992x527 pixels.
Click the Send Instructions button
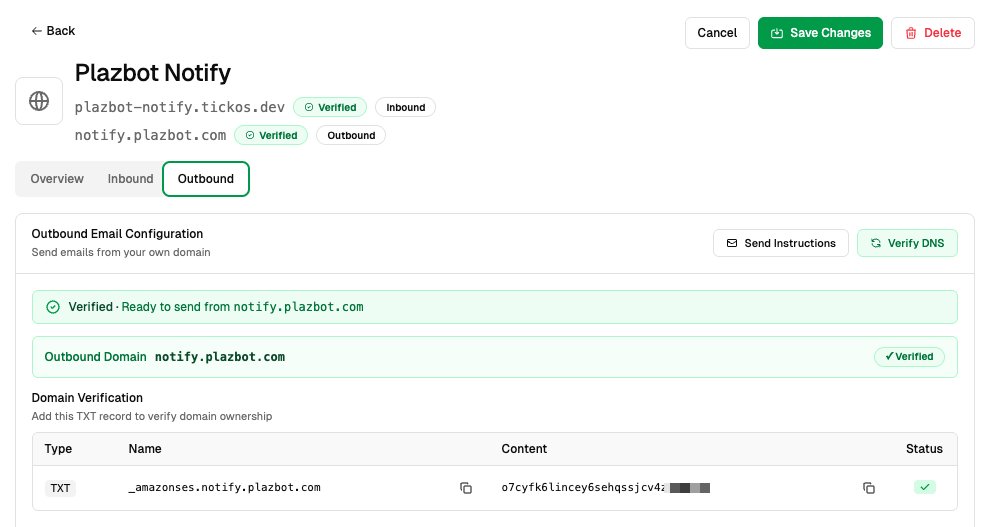[781, 243]
